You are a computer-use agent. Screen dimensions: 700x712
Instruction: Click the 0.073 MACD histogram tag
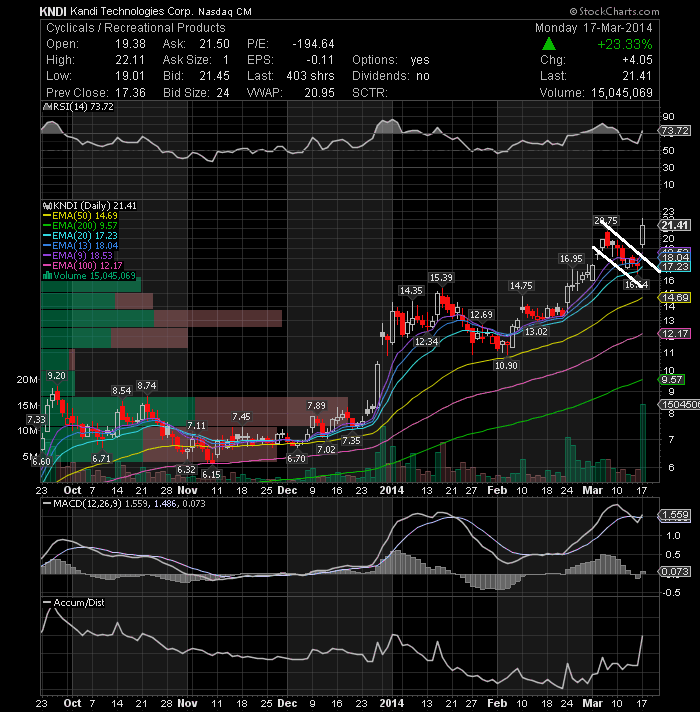click(675, 572)
